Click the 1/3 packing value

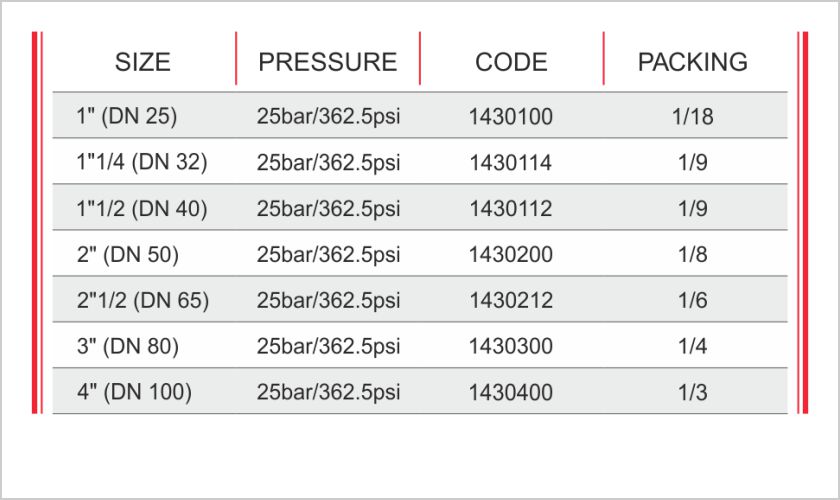coord(693,393)
